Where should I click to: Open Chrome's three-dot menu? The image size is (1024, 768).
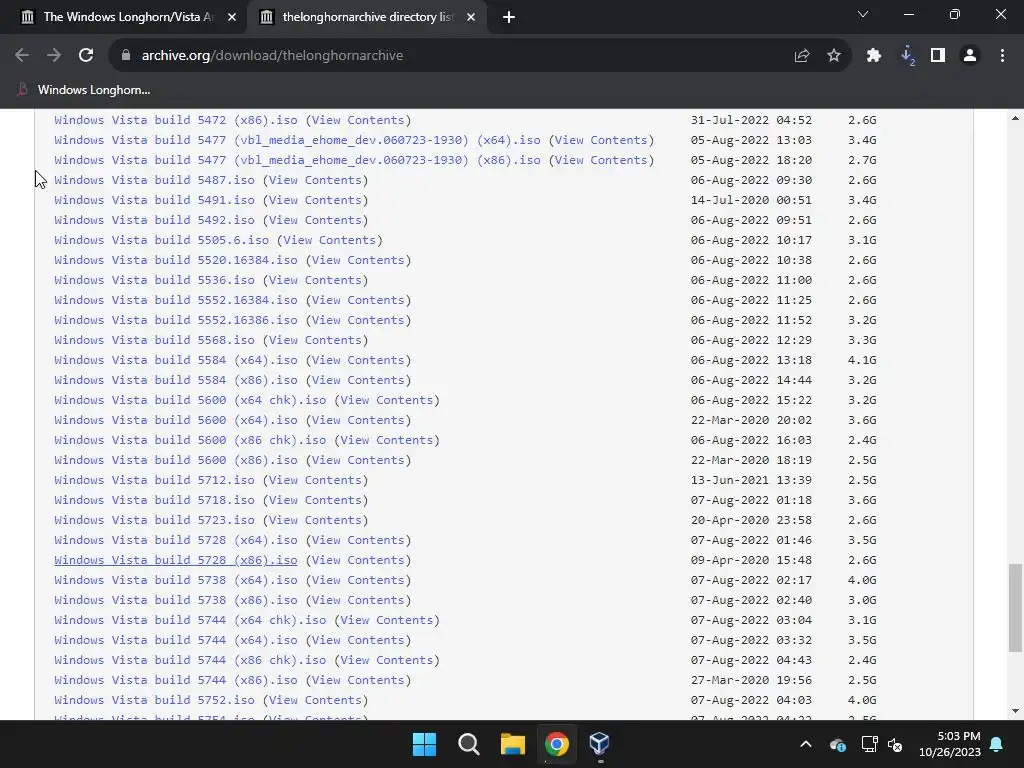[1002, 56]
